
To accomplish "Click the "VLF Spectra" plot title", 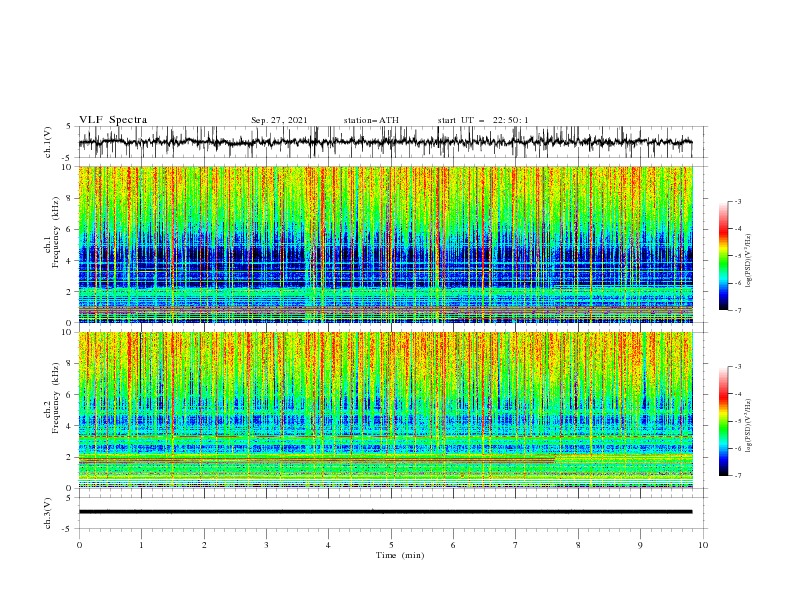I will coord(113,120).
